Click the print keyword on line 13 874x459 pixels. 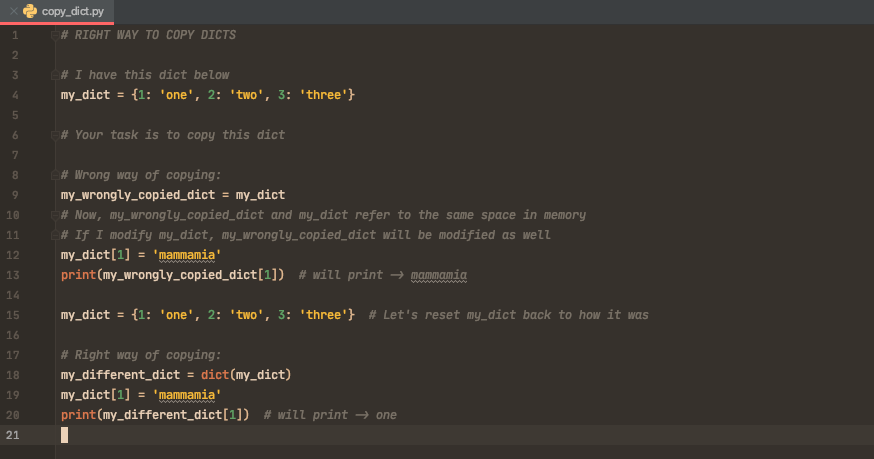(78, 276)
